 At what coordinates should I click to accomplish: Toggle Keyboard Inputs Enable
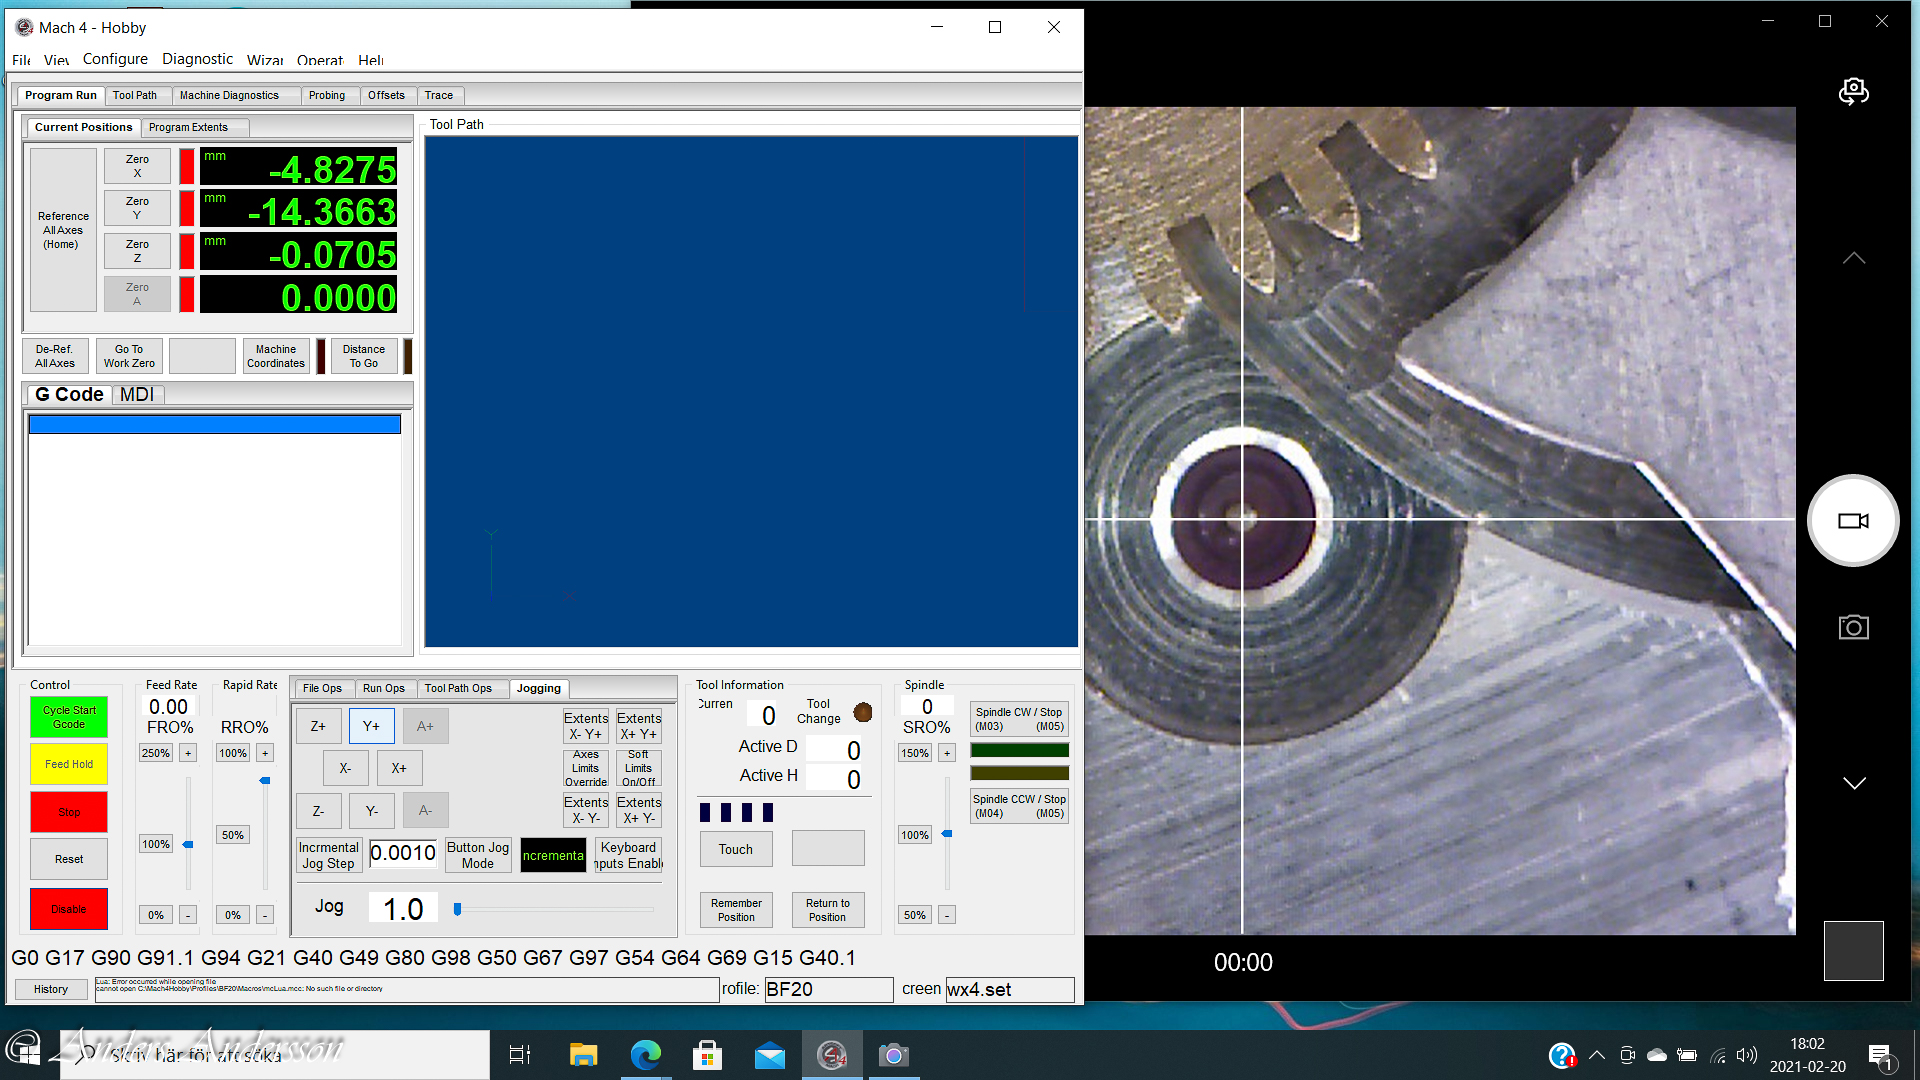[628, 855]
